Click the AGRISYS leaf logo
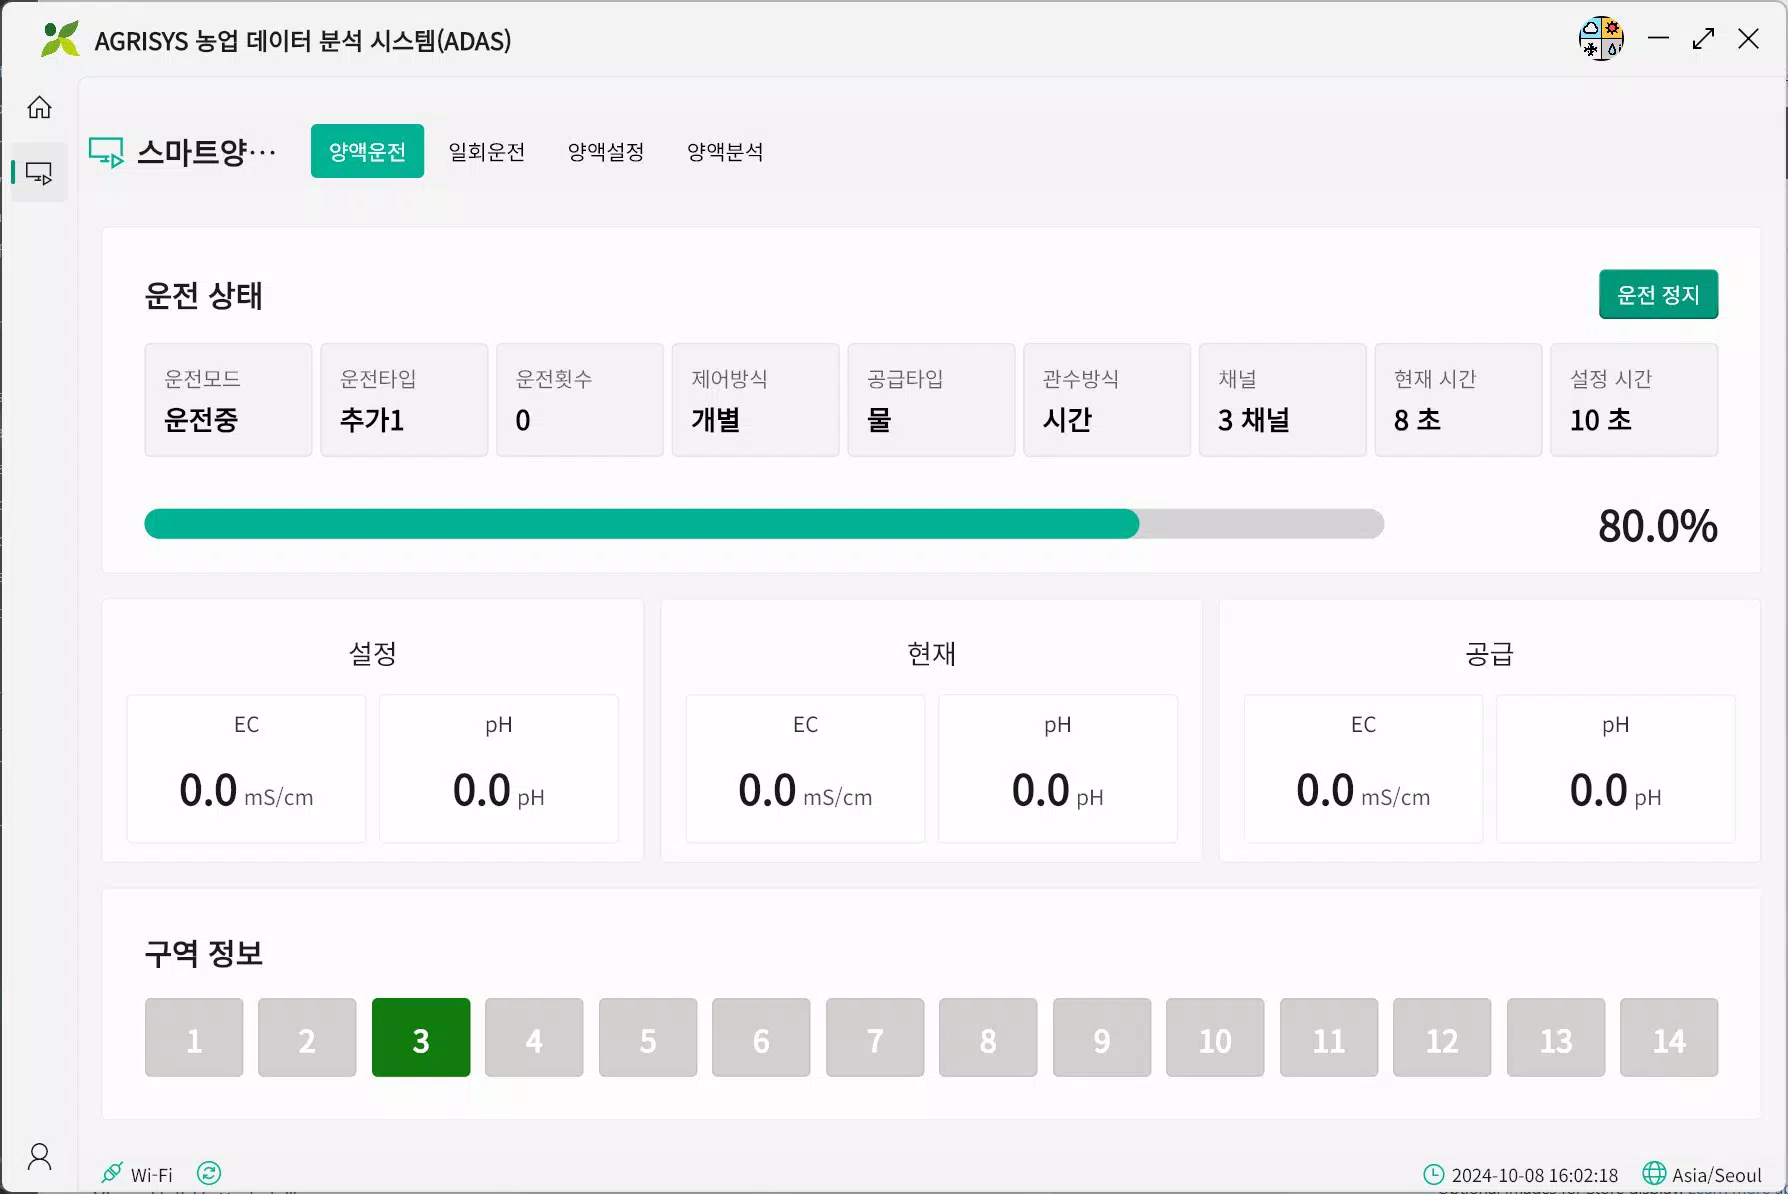 coord(60,39)
